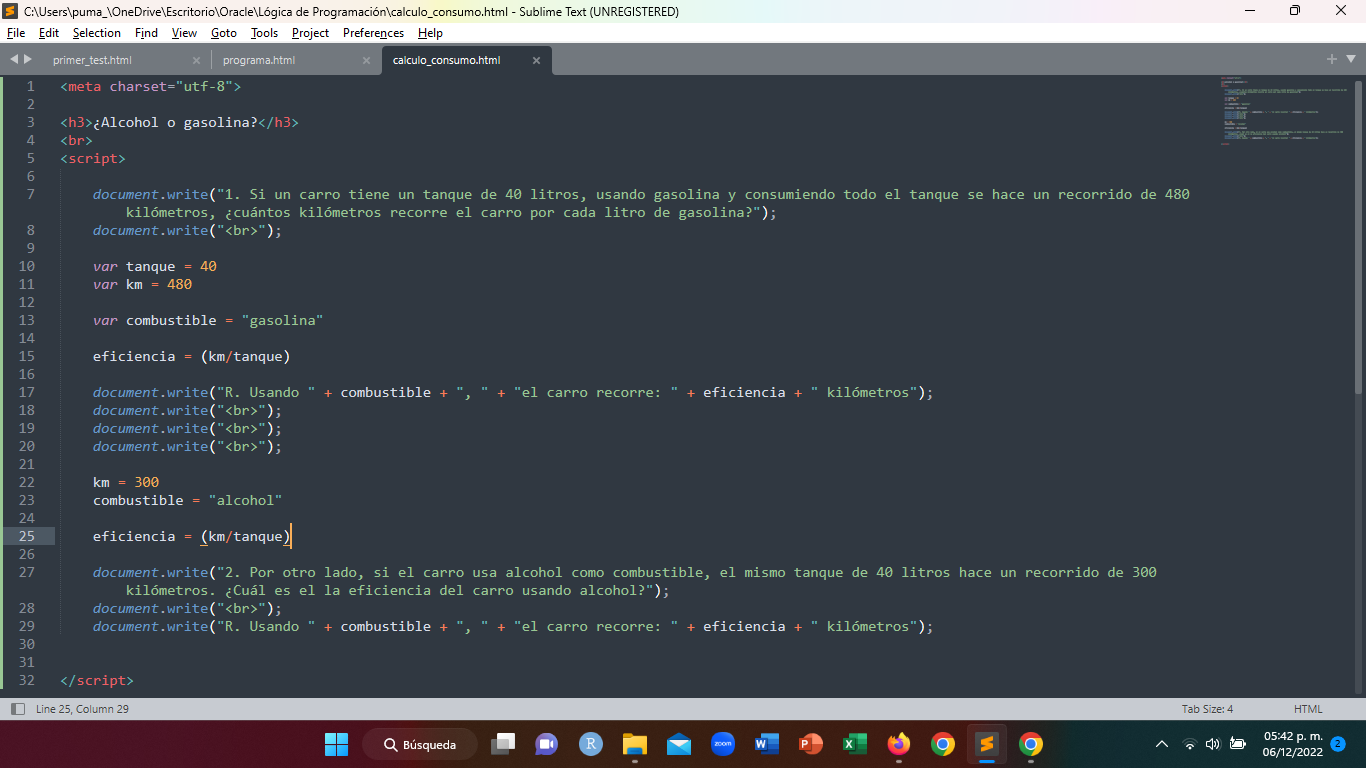Open the tab list dropdown arrow
This screenshot has width=1366, height=768.
click(1351, 59)
